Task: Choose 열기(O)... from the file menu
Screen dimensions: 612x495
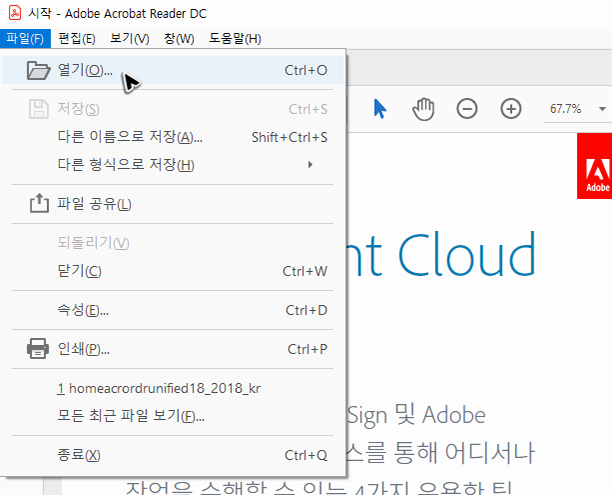Action: point(173,70)
